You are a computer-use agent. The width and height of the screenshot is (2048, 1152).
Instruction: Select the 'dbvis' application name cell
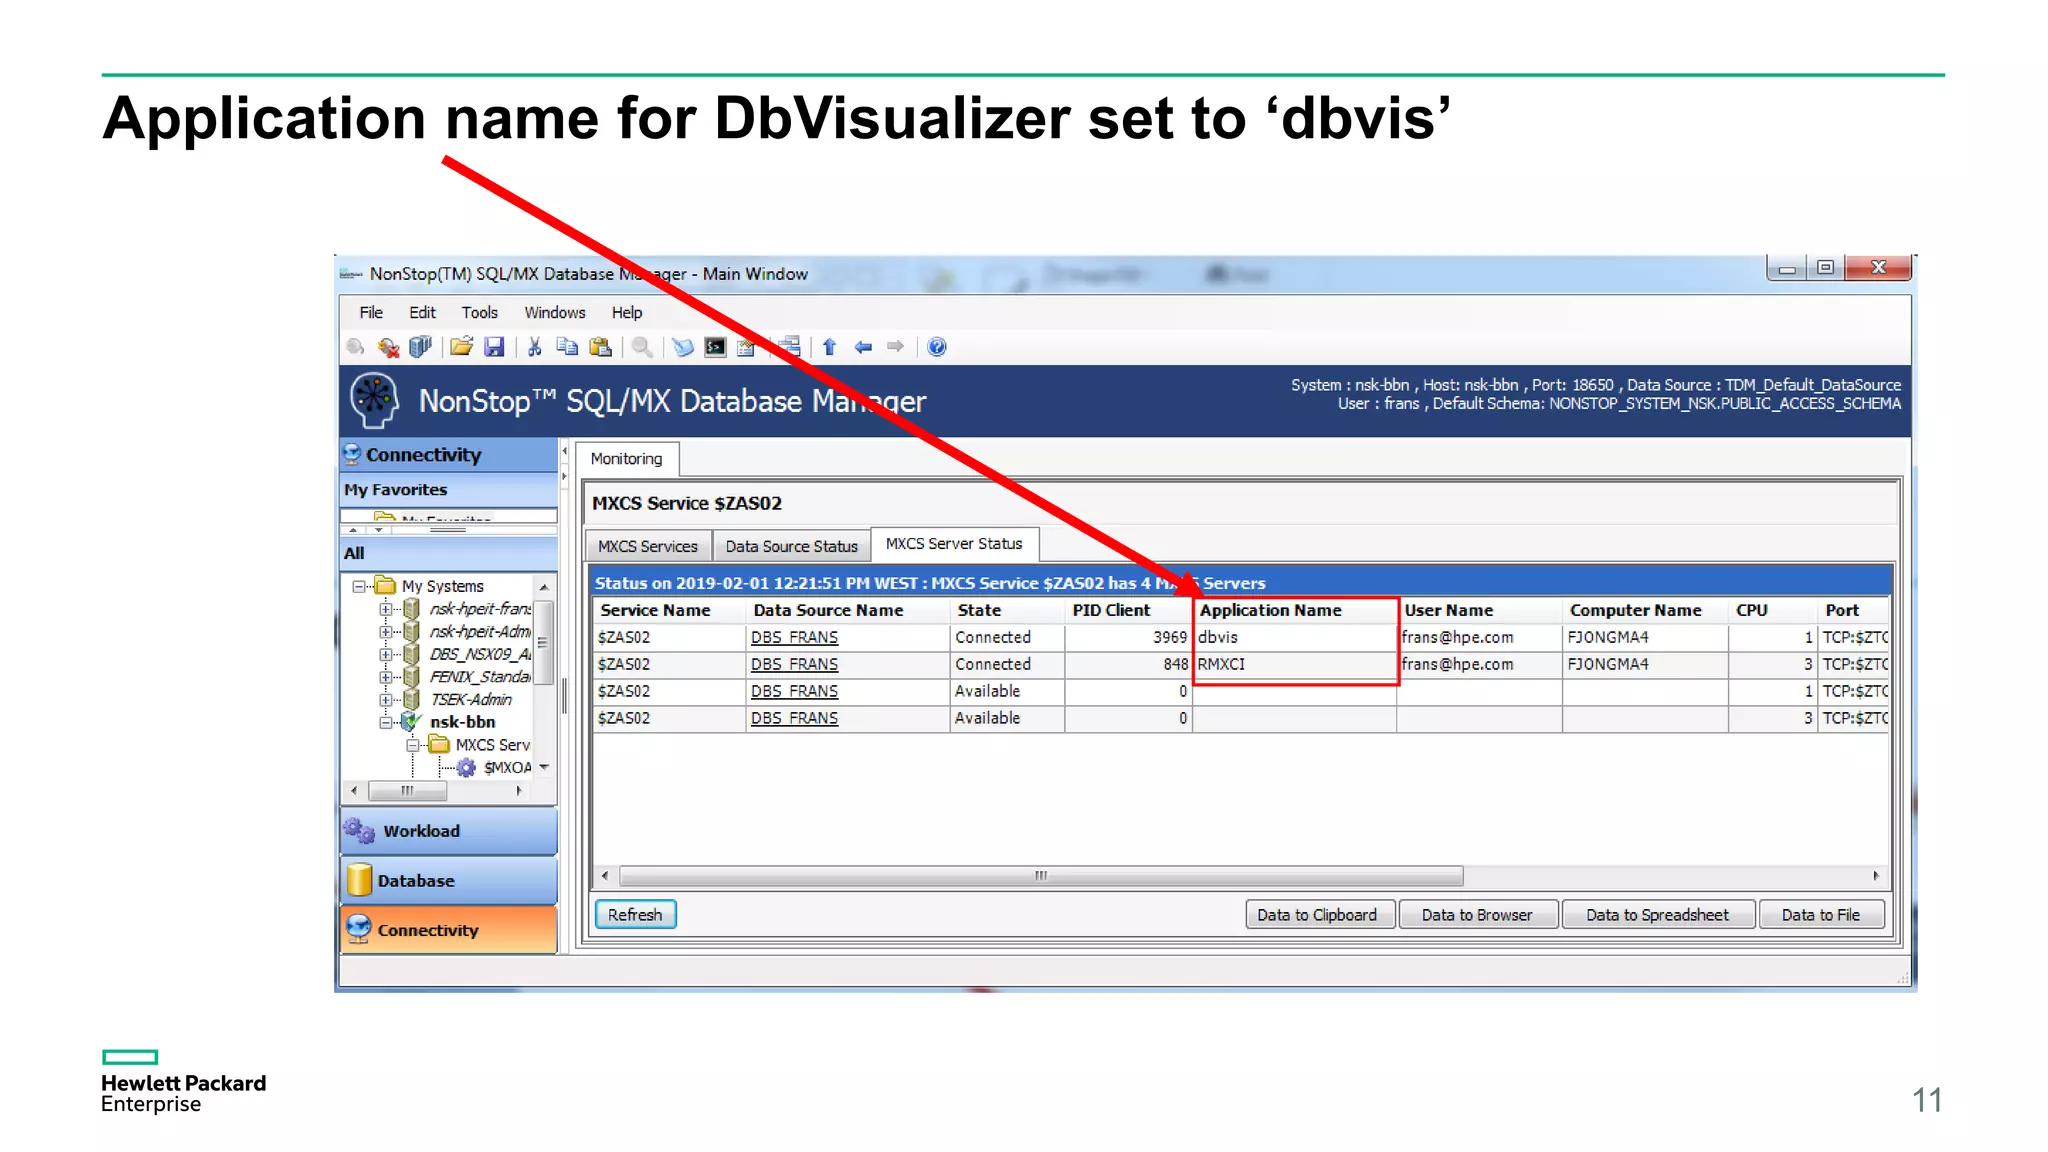coord(1294,637)
